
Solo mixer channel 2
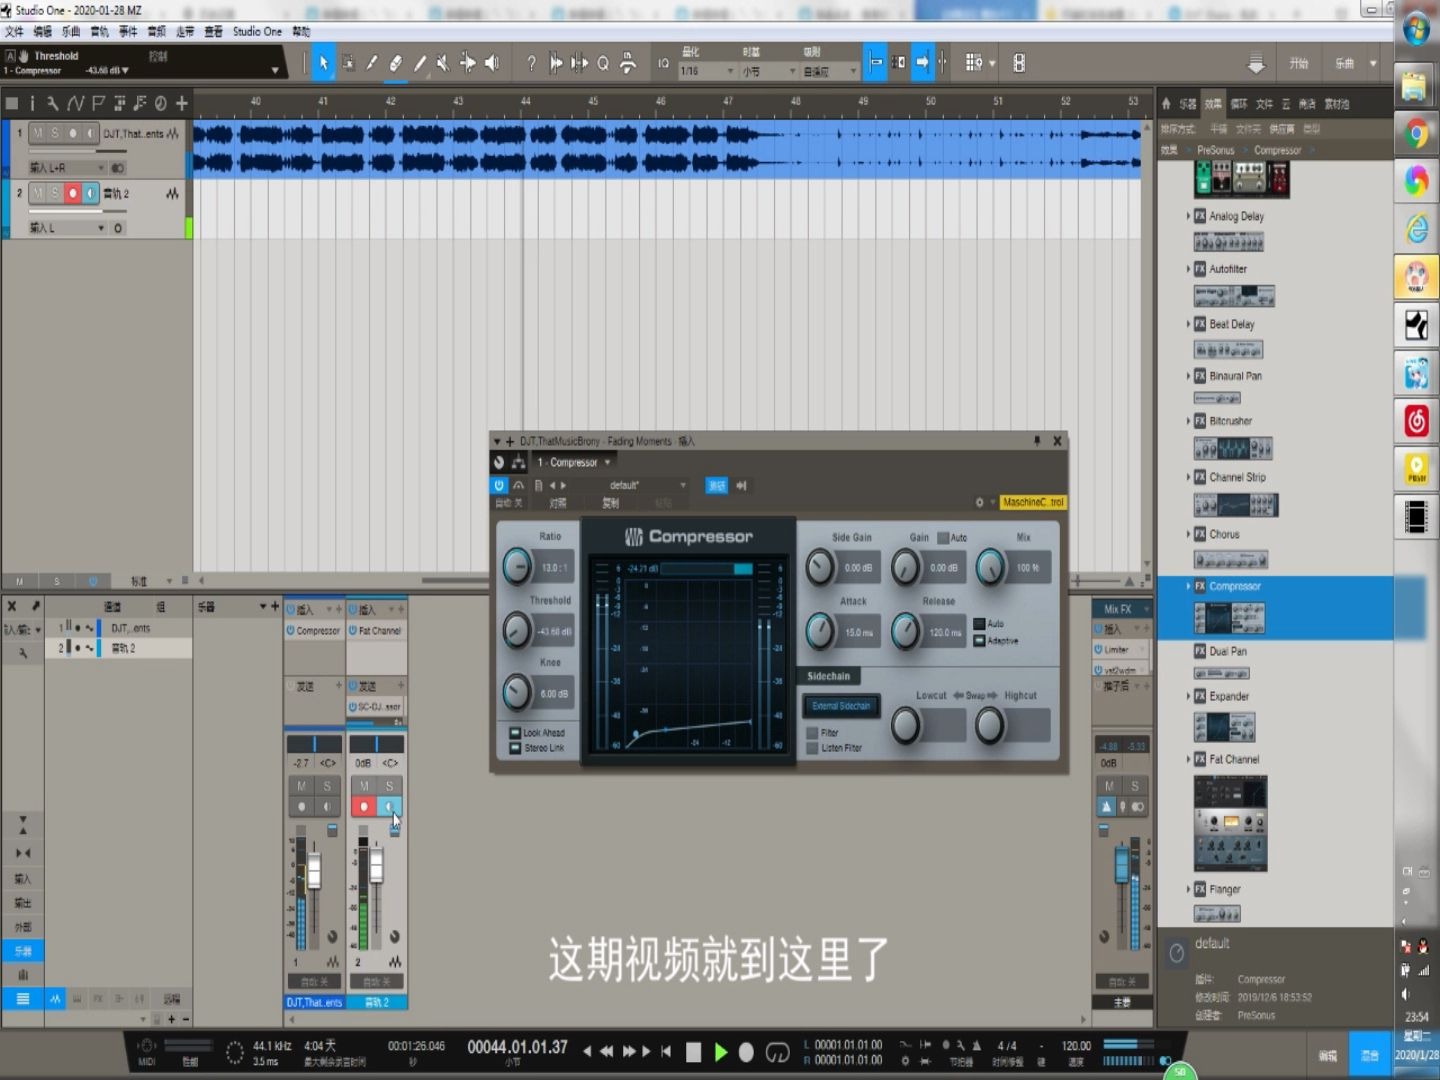(390, 786)
